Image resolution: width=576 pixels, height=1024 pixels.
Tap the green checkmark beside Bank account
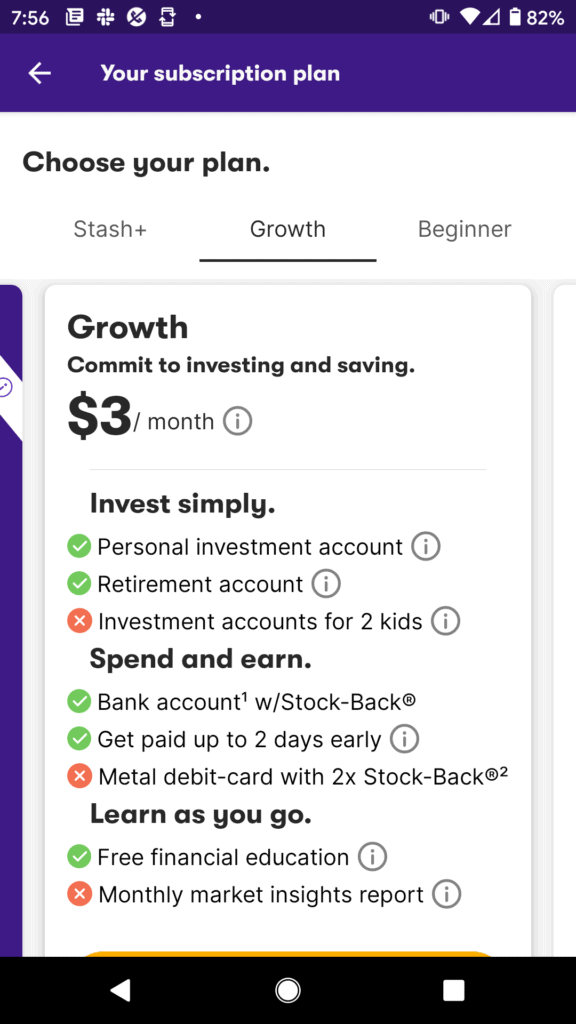pyautogui.click(x=79, y=702)
